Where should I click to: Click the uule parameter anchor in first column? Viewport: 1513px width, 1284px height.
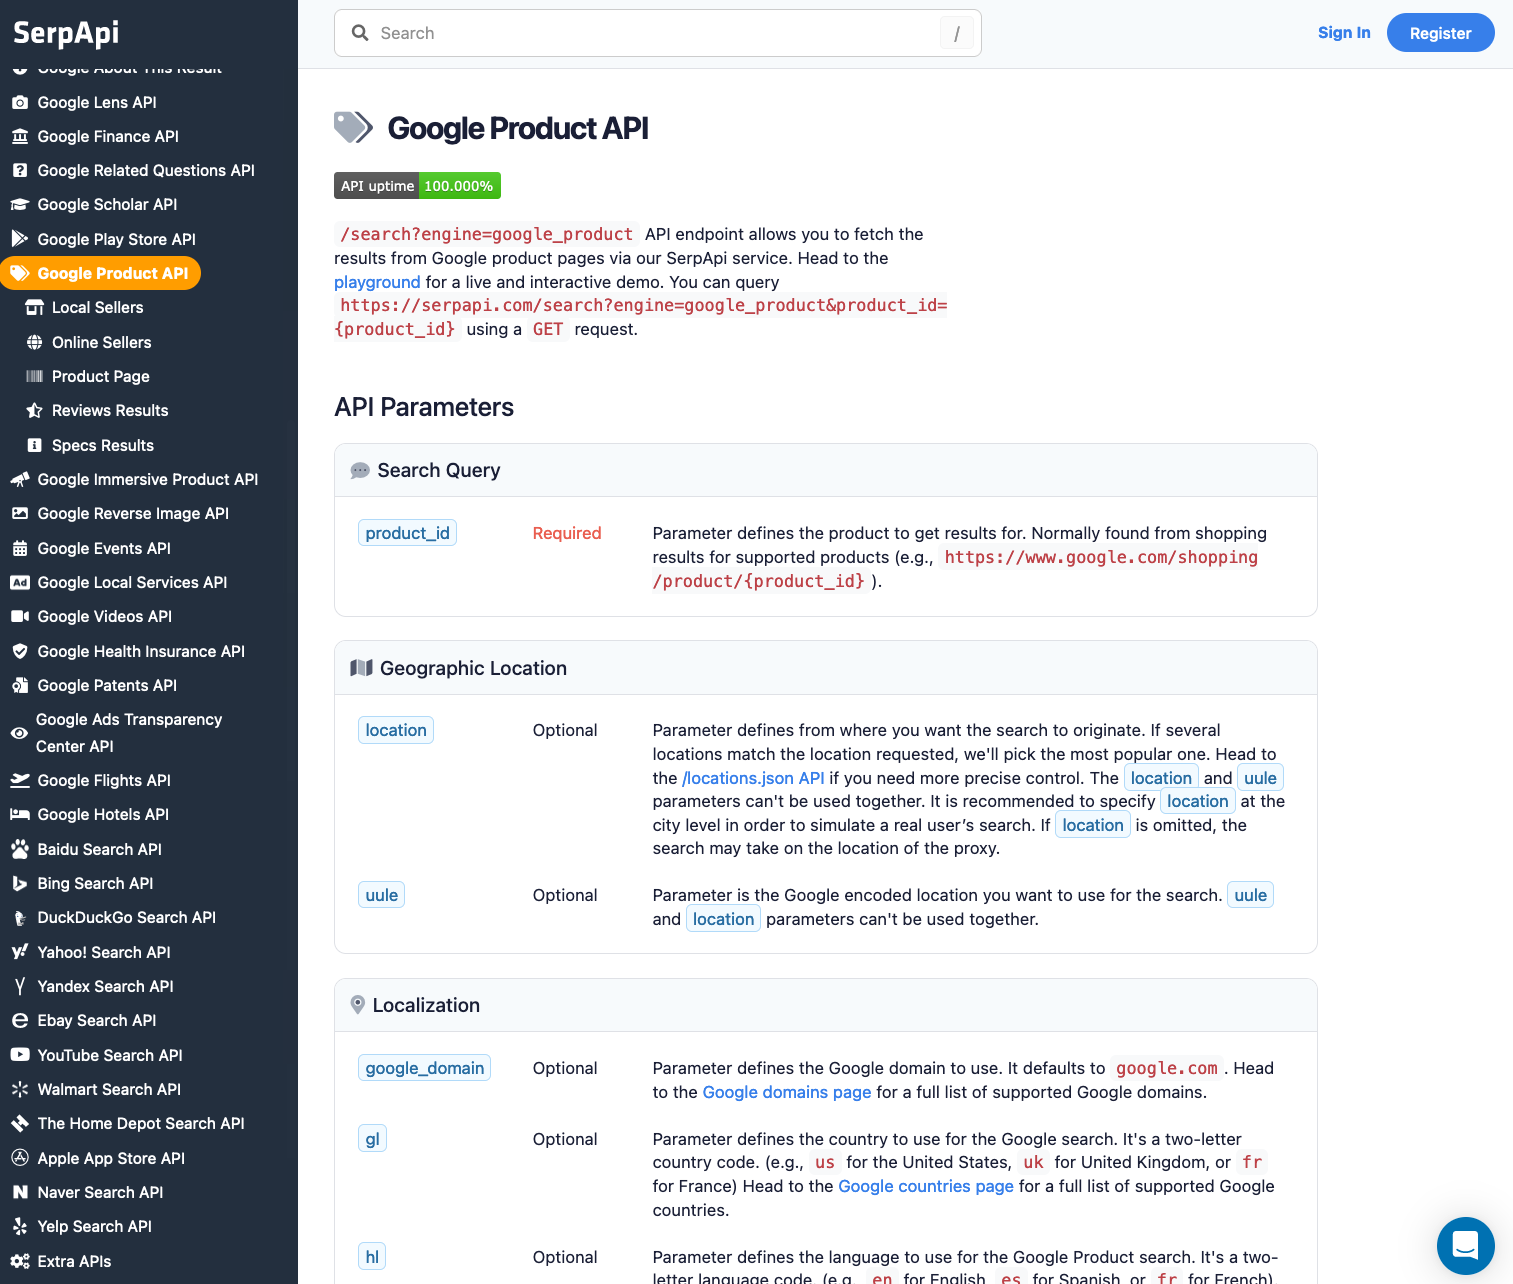click(x=381, y=895)
